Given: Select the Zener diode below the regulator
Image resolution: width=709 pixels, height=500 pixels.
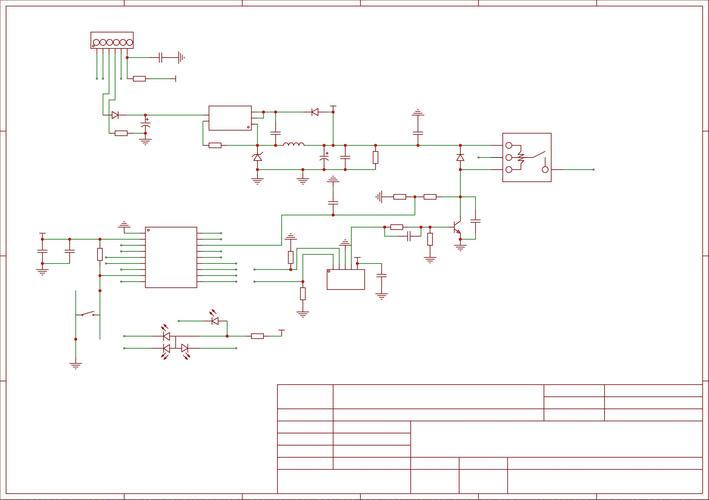Looking at the screenshot, I should pyautogui.click(x=257, y=158).
